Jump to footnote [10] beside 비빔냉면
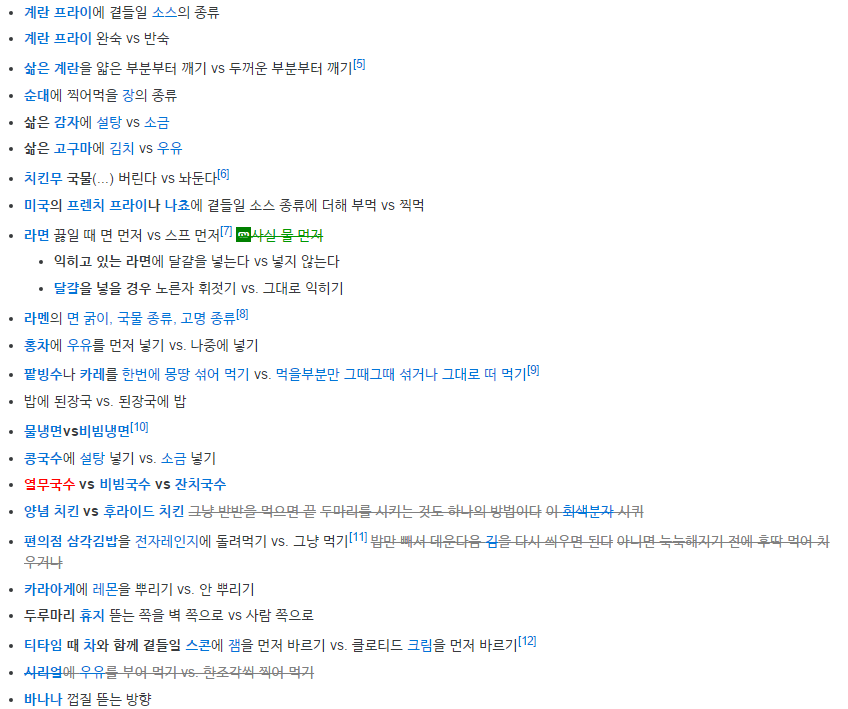Viewport: 848px width, 709px height. (x=139, y=427)
